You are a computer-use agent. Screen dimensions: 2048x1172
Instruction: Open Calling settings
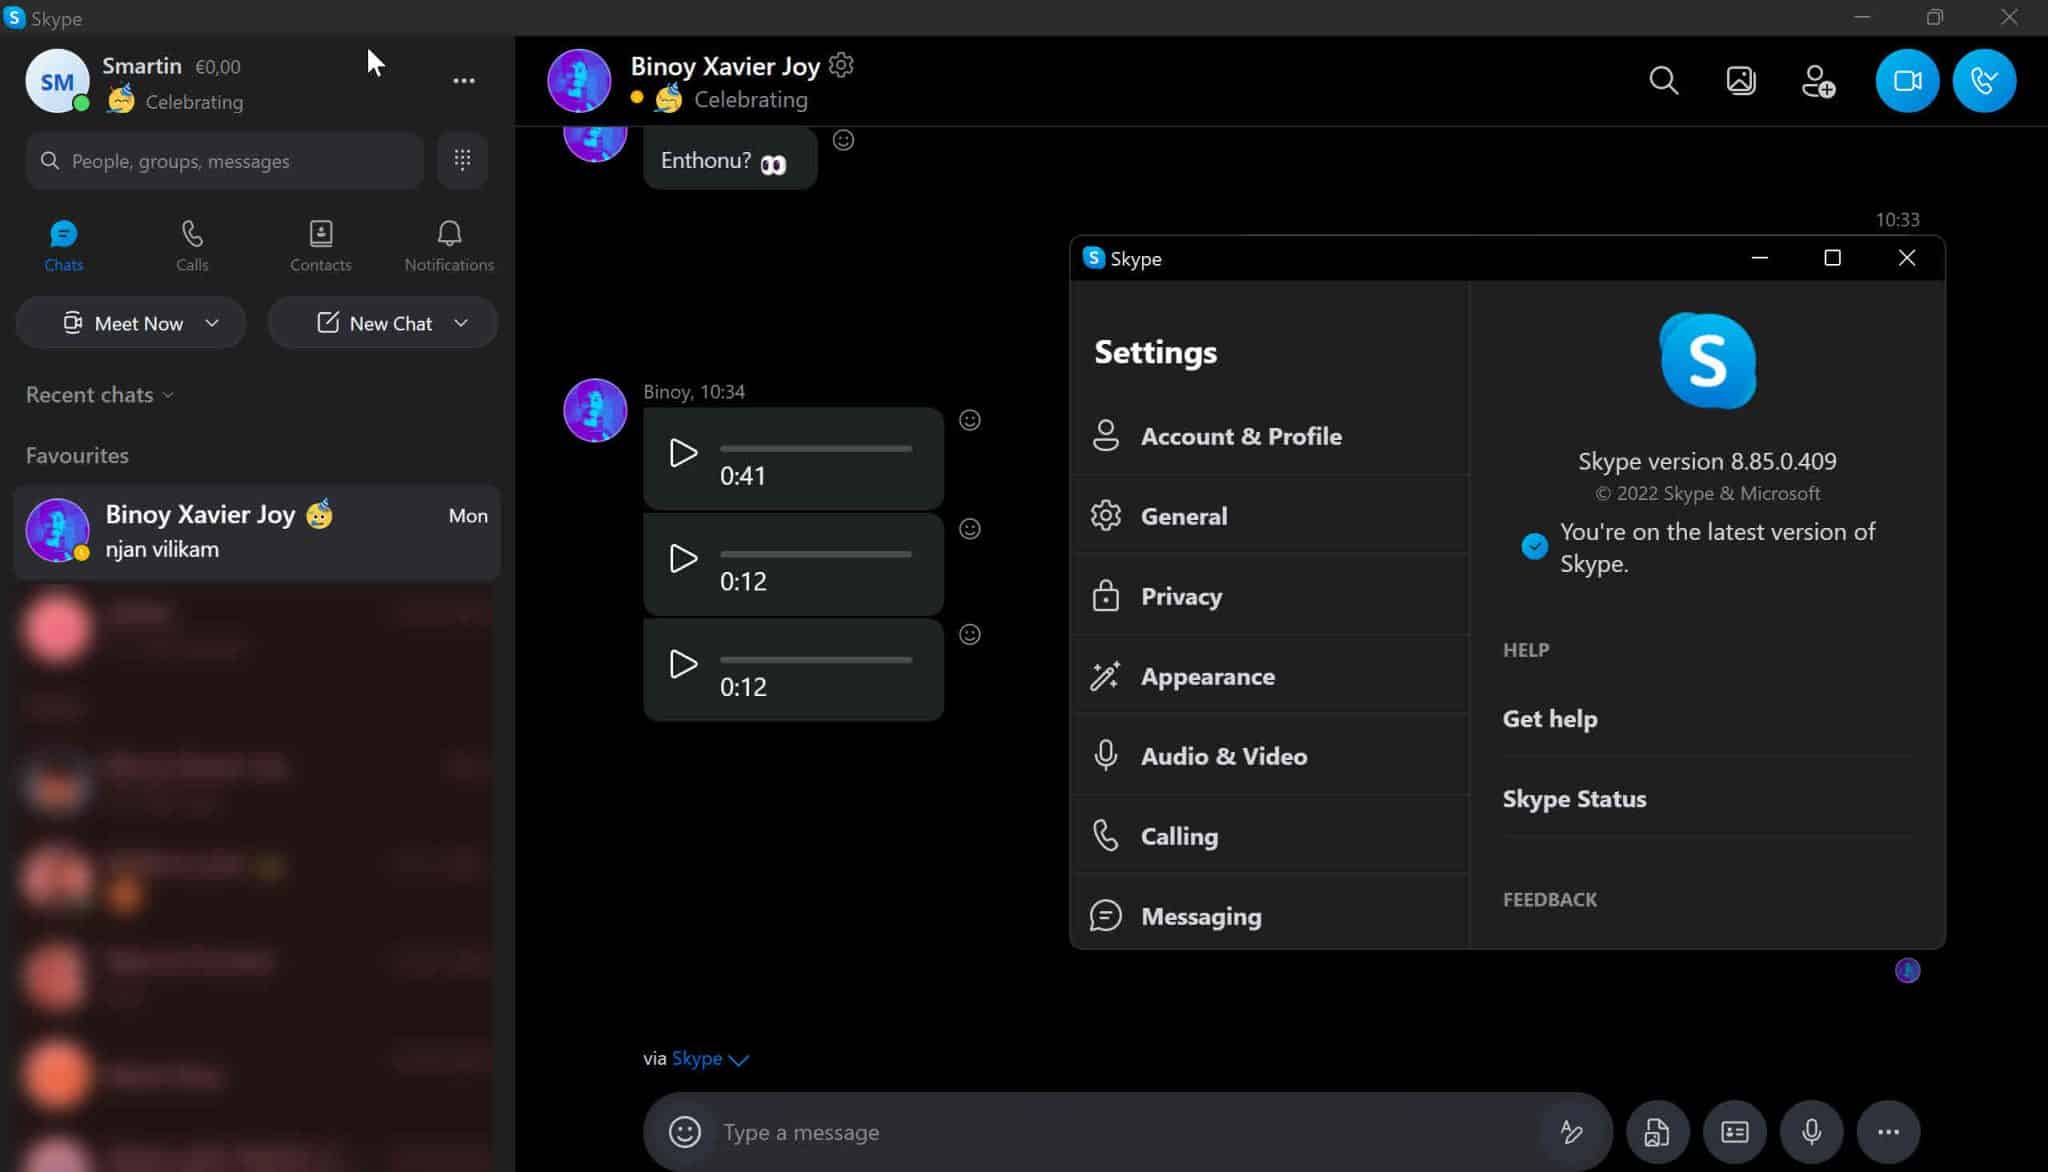[x=1270, y=836]
